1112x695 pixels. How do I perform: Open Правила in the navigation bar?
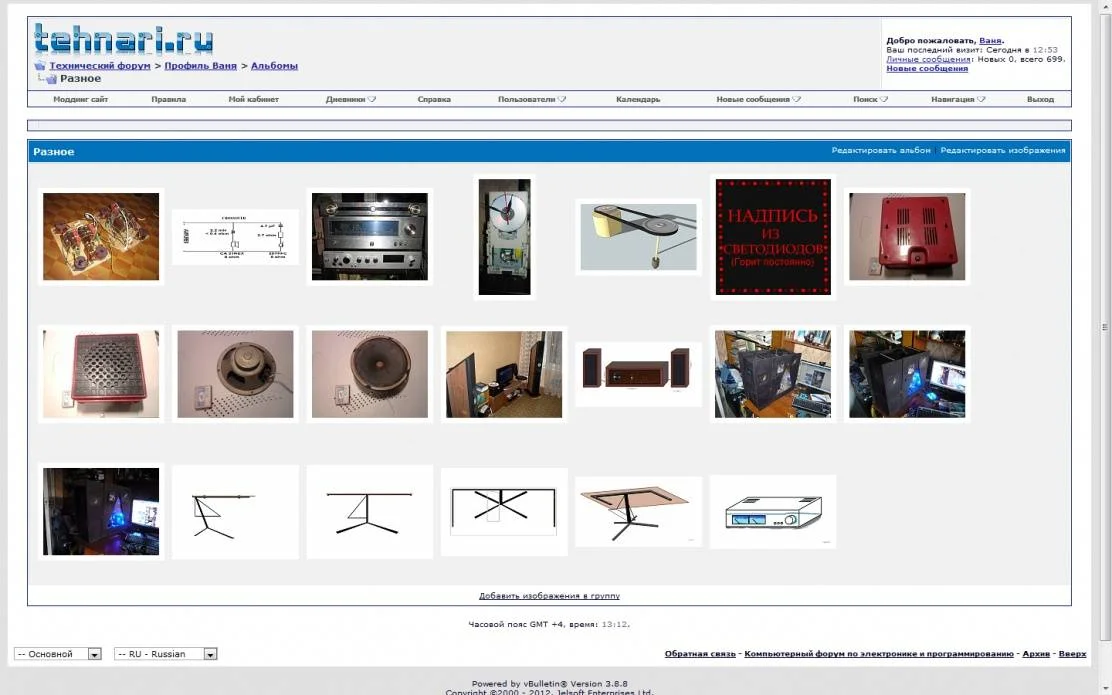[x=169, y=99]
